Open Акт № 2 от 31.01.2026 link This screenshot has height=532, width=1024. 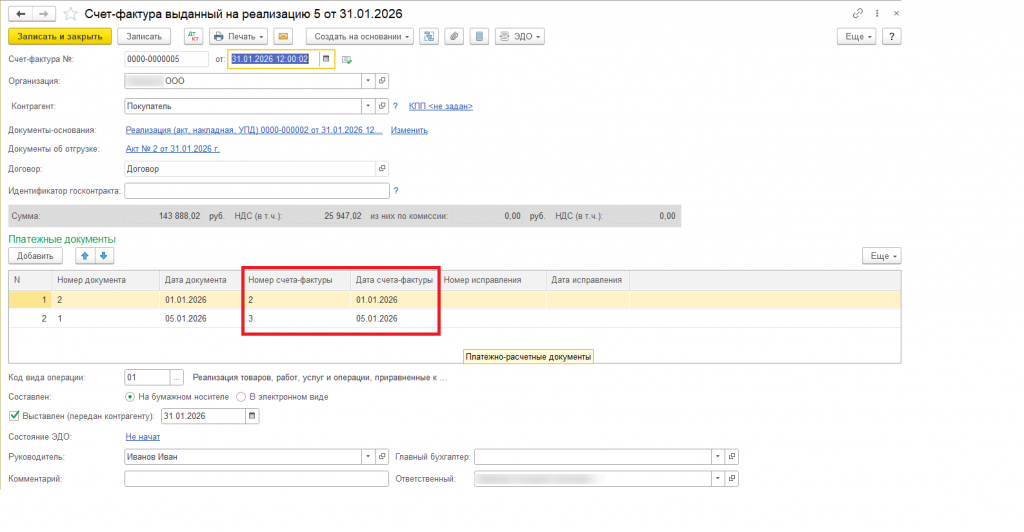pyautogui.click(x=172, y=149)
